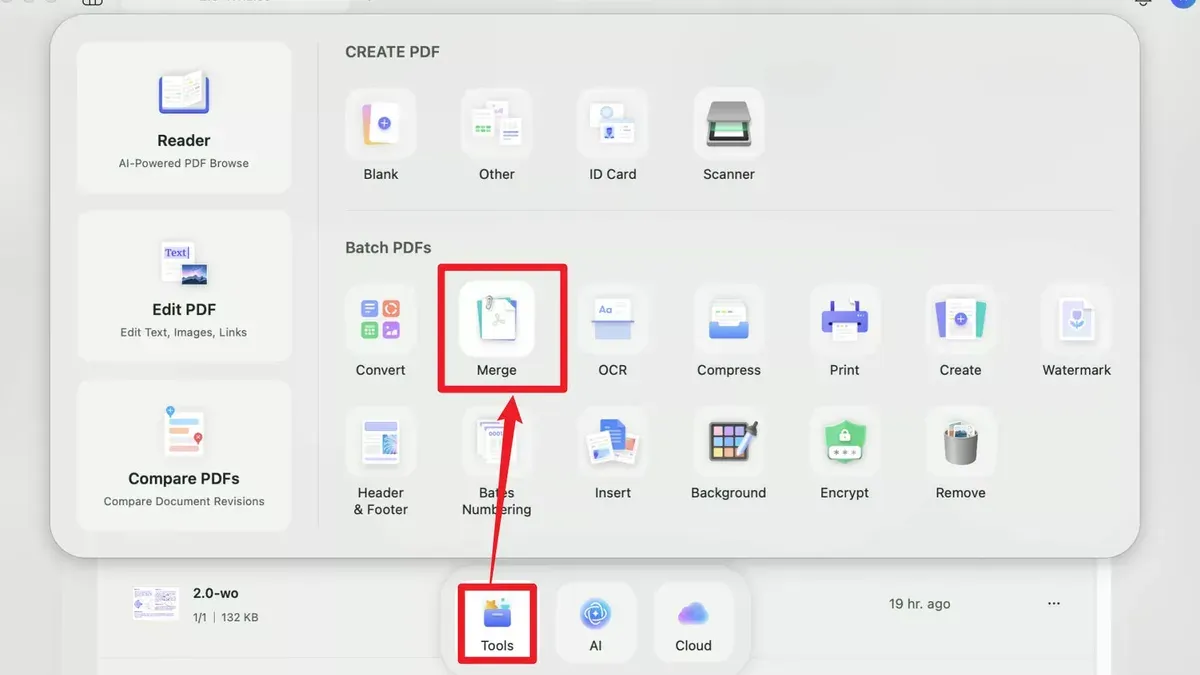Create a Blank PDF
The width and height of the screenshot is (1200, 675).
381,136
